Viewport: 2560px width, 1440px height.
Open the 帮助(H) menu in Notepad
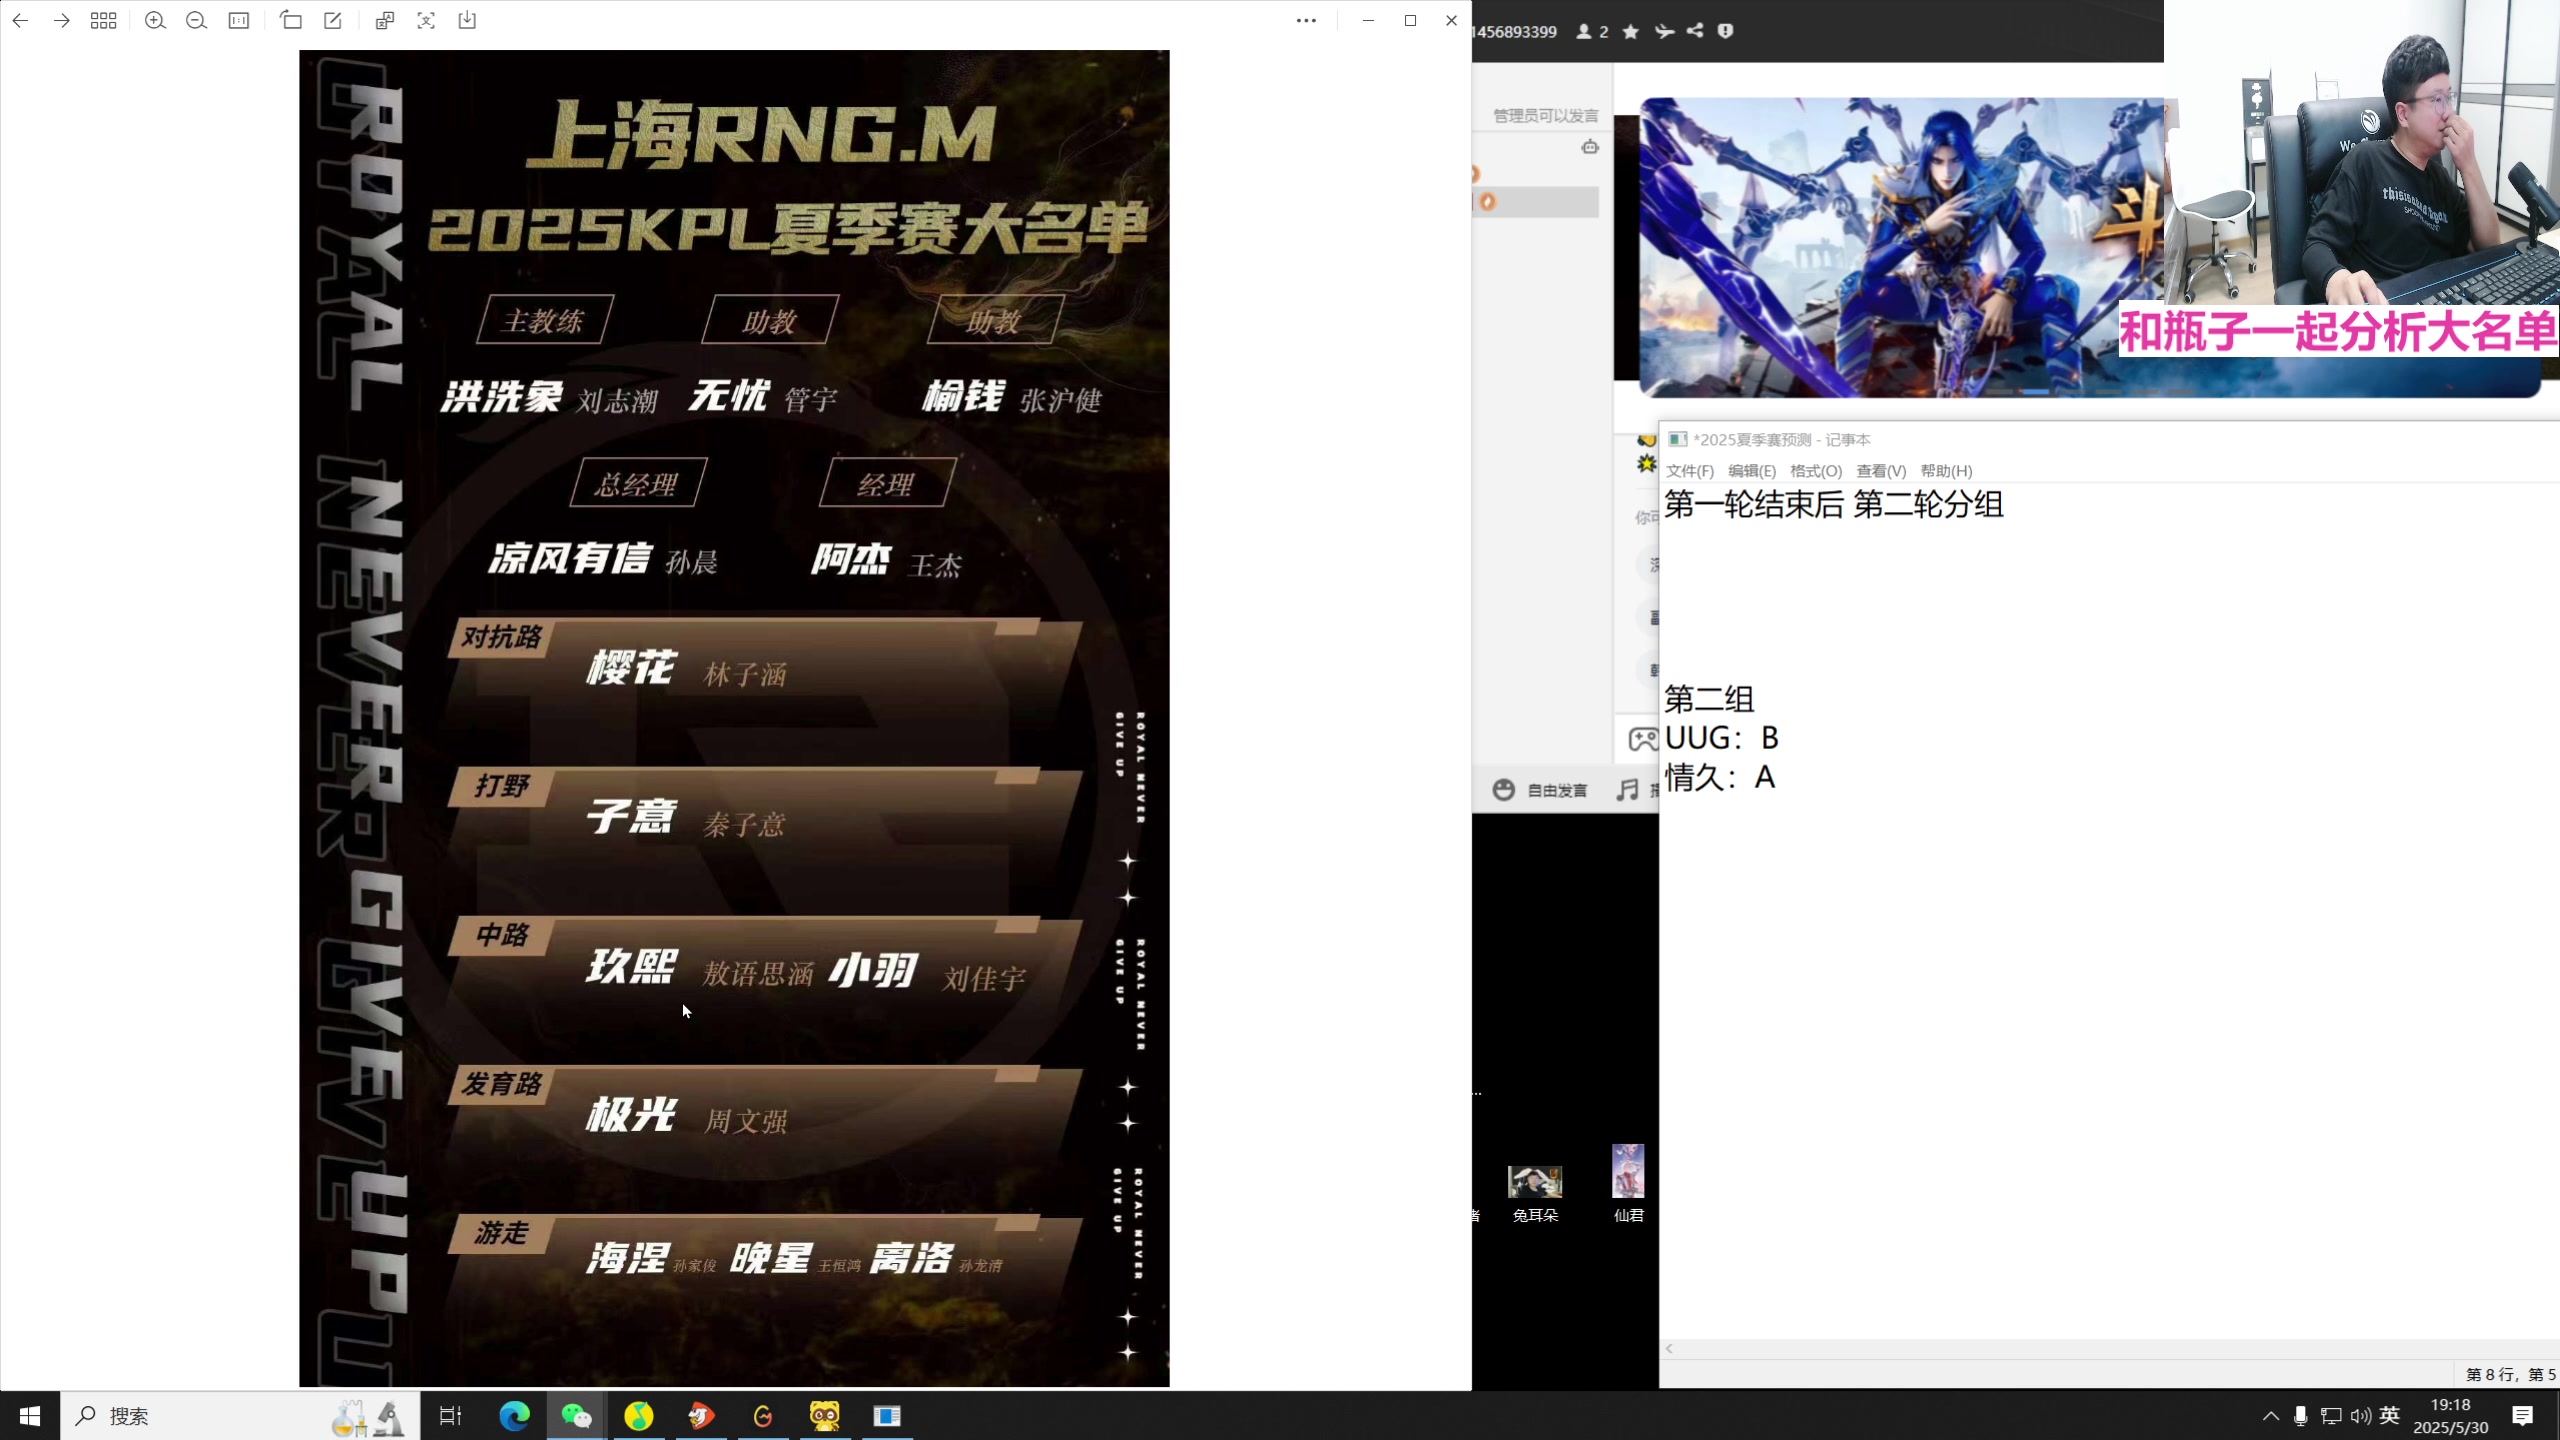click(x=1946, y=471)
